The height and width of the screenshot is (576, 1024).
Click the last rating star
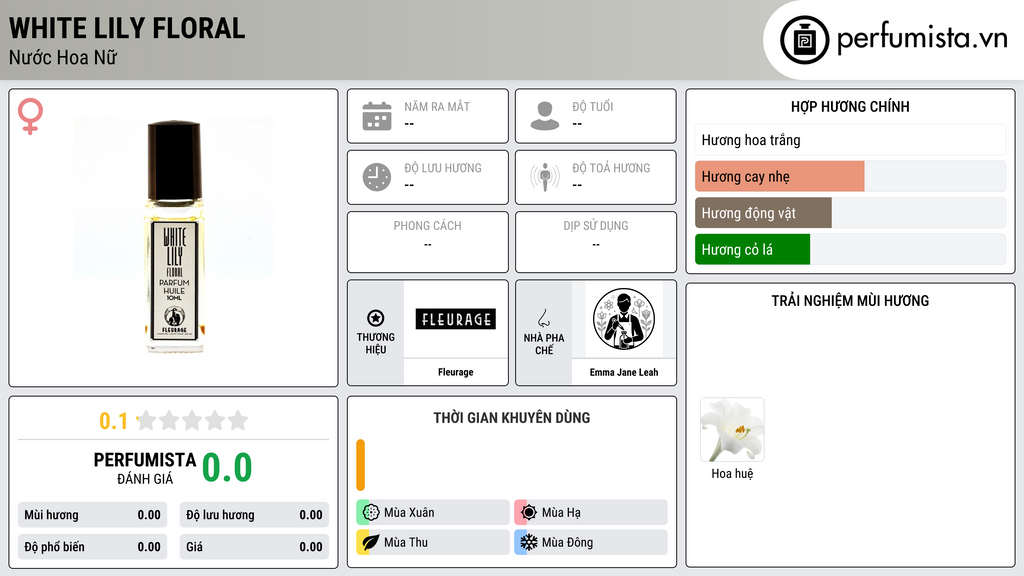[238, 420]
